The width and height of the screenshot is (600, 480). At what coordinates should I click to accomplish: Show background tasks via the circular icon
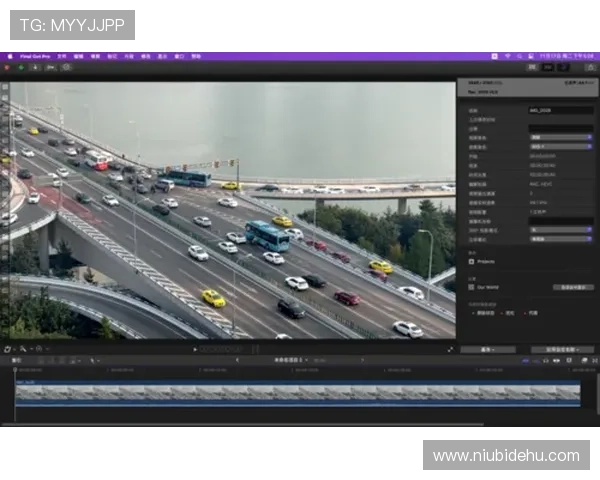(x=66, y=67)
